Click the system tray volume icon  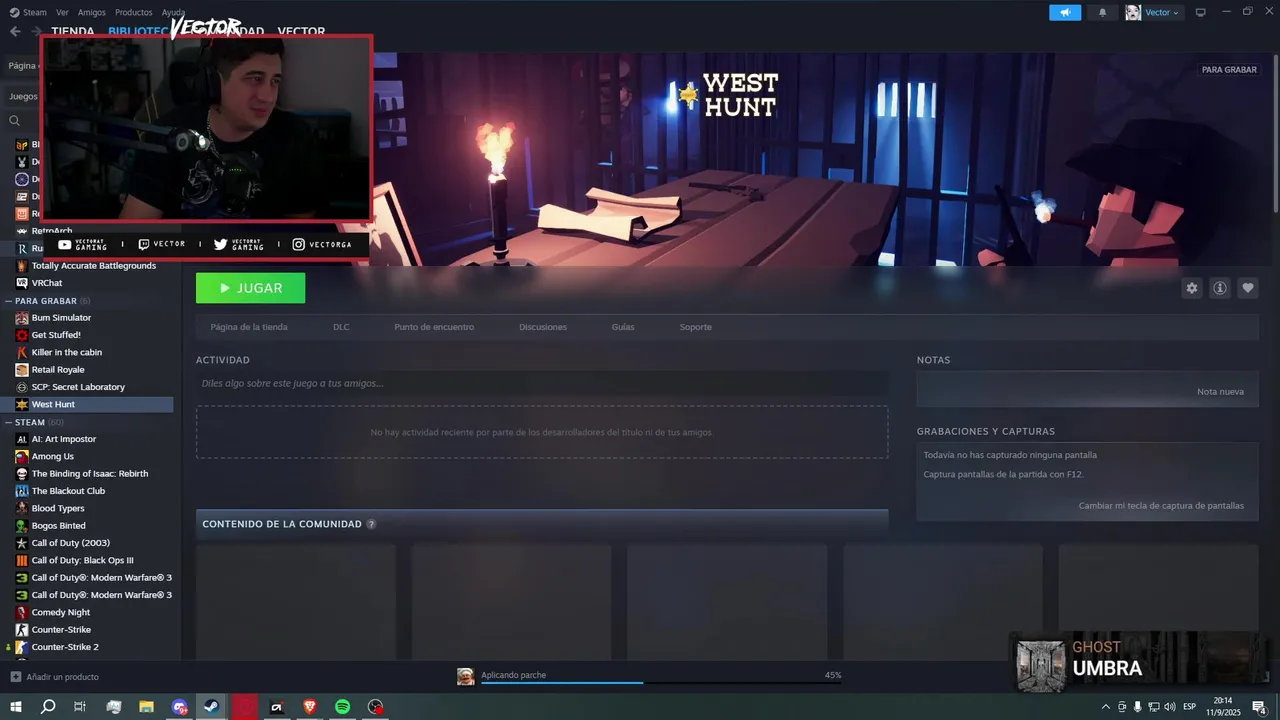(1170, 707)
